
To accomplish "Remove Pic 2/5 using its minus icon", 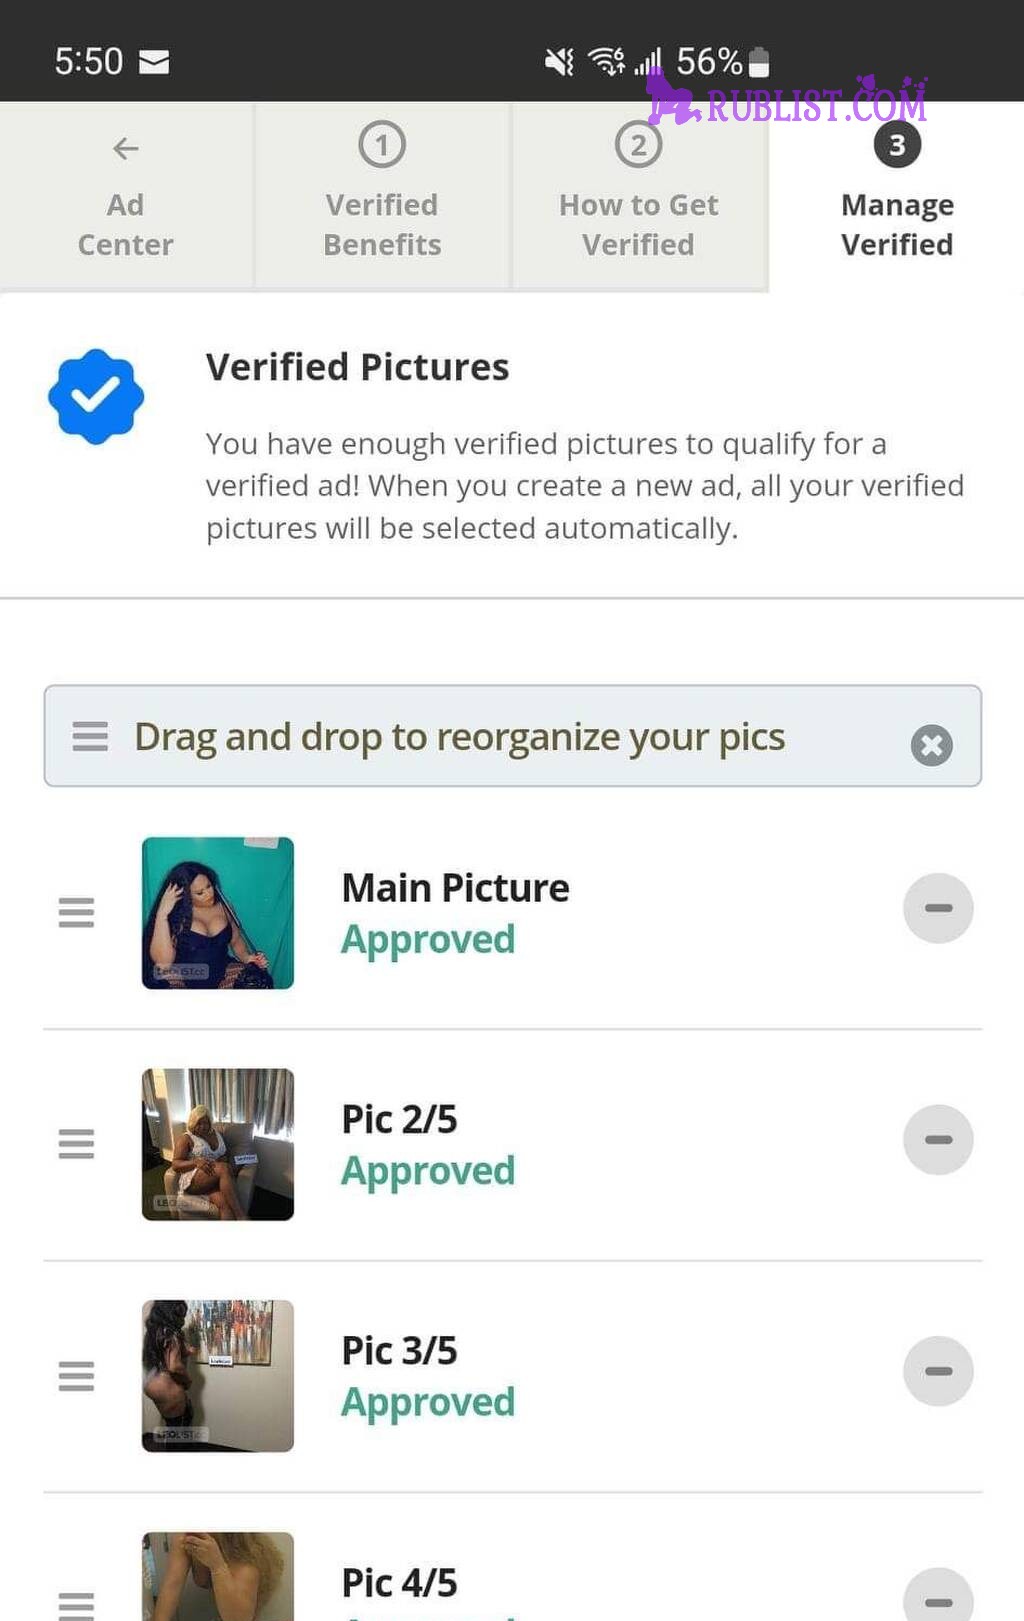I will (x=938, y=1140).
